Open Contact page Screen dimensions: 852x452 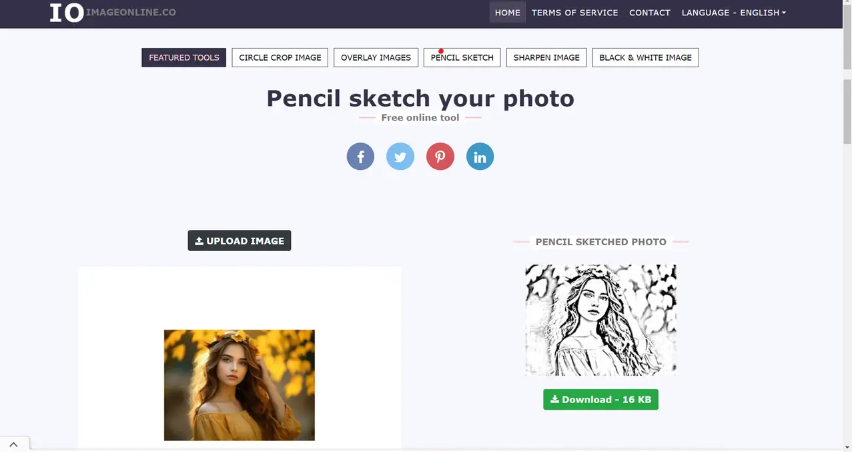click(x=649, y=12)
